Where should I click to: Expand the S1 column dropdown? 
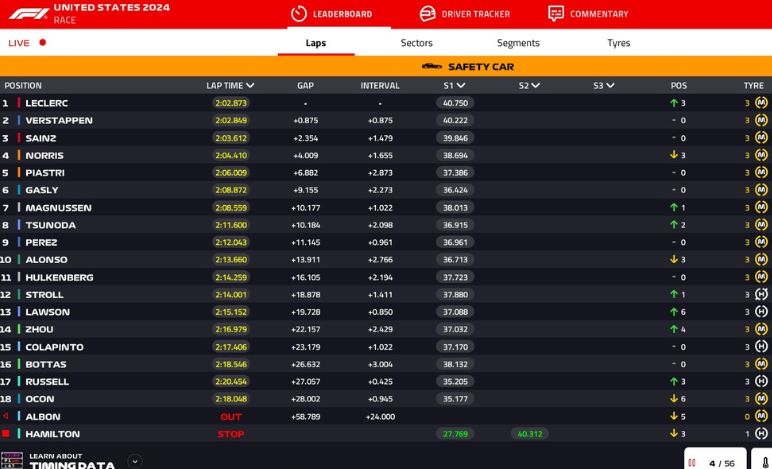click(x=461, y=86)
